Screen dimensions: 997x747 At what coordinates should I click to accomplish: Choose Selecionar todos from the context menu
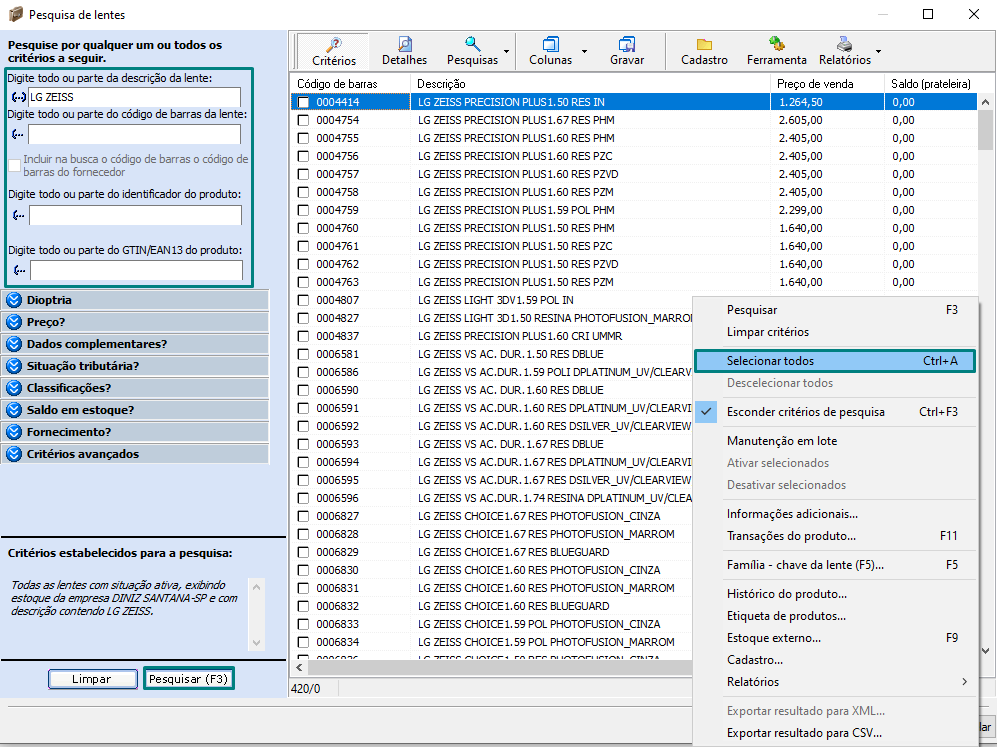(x=835, y=361)
